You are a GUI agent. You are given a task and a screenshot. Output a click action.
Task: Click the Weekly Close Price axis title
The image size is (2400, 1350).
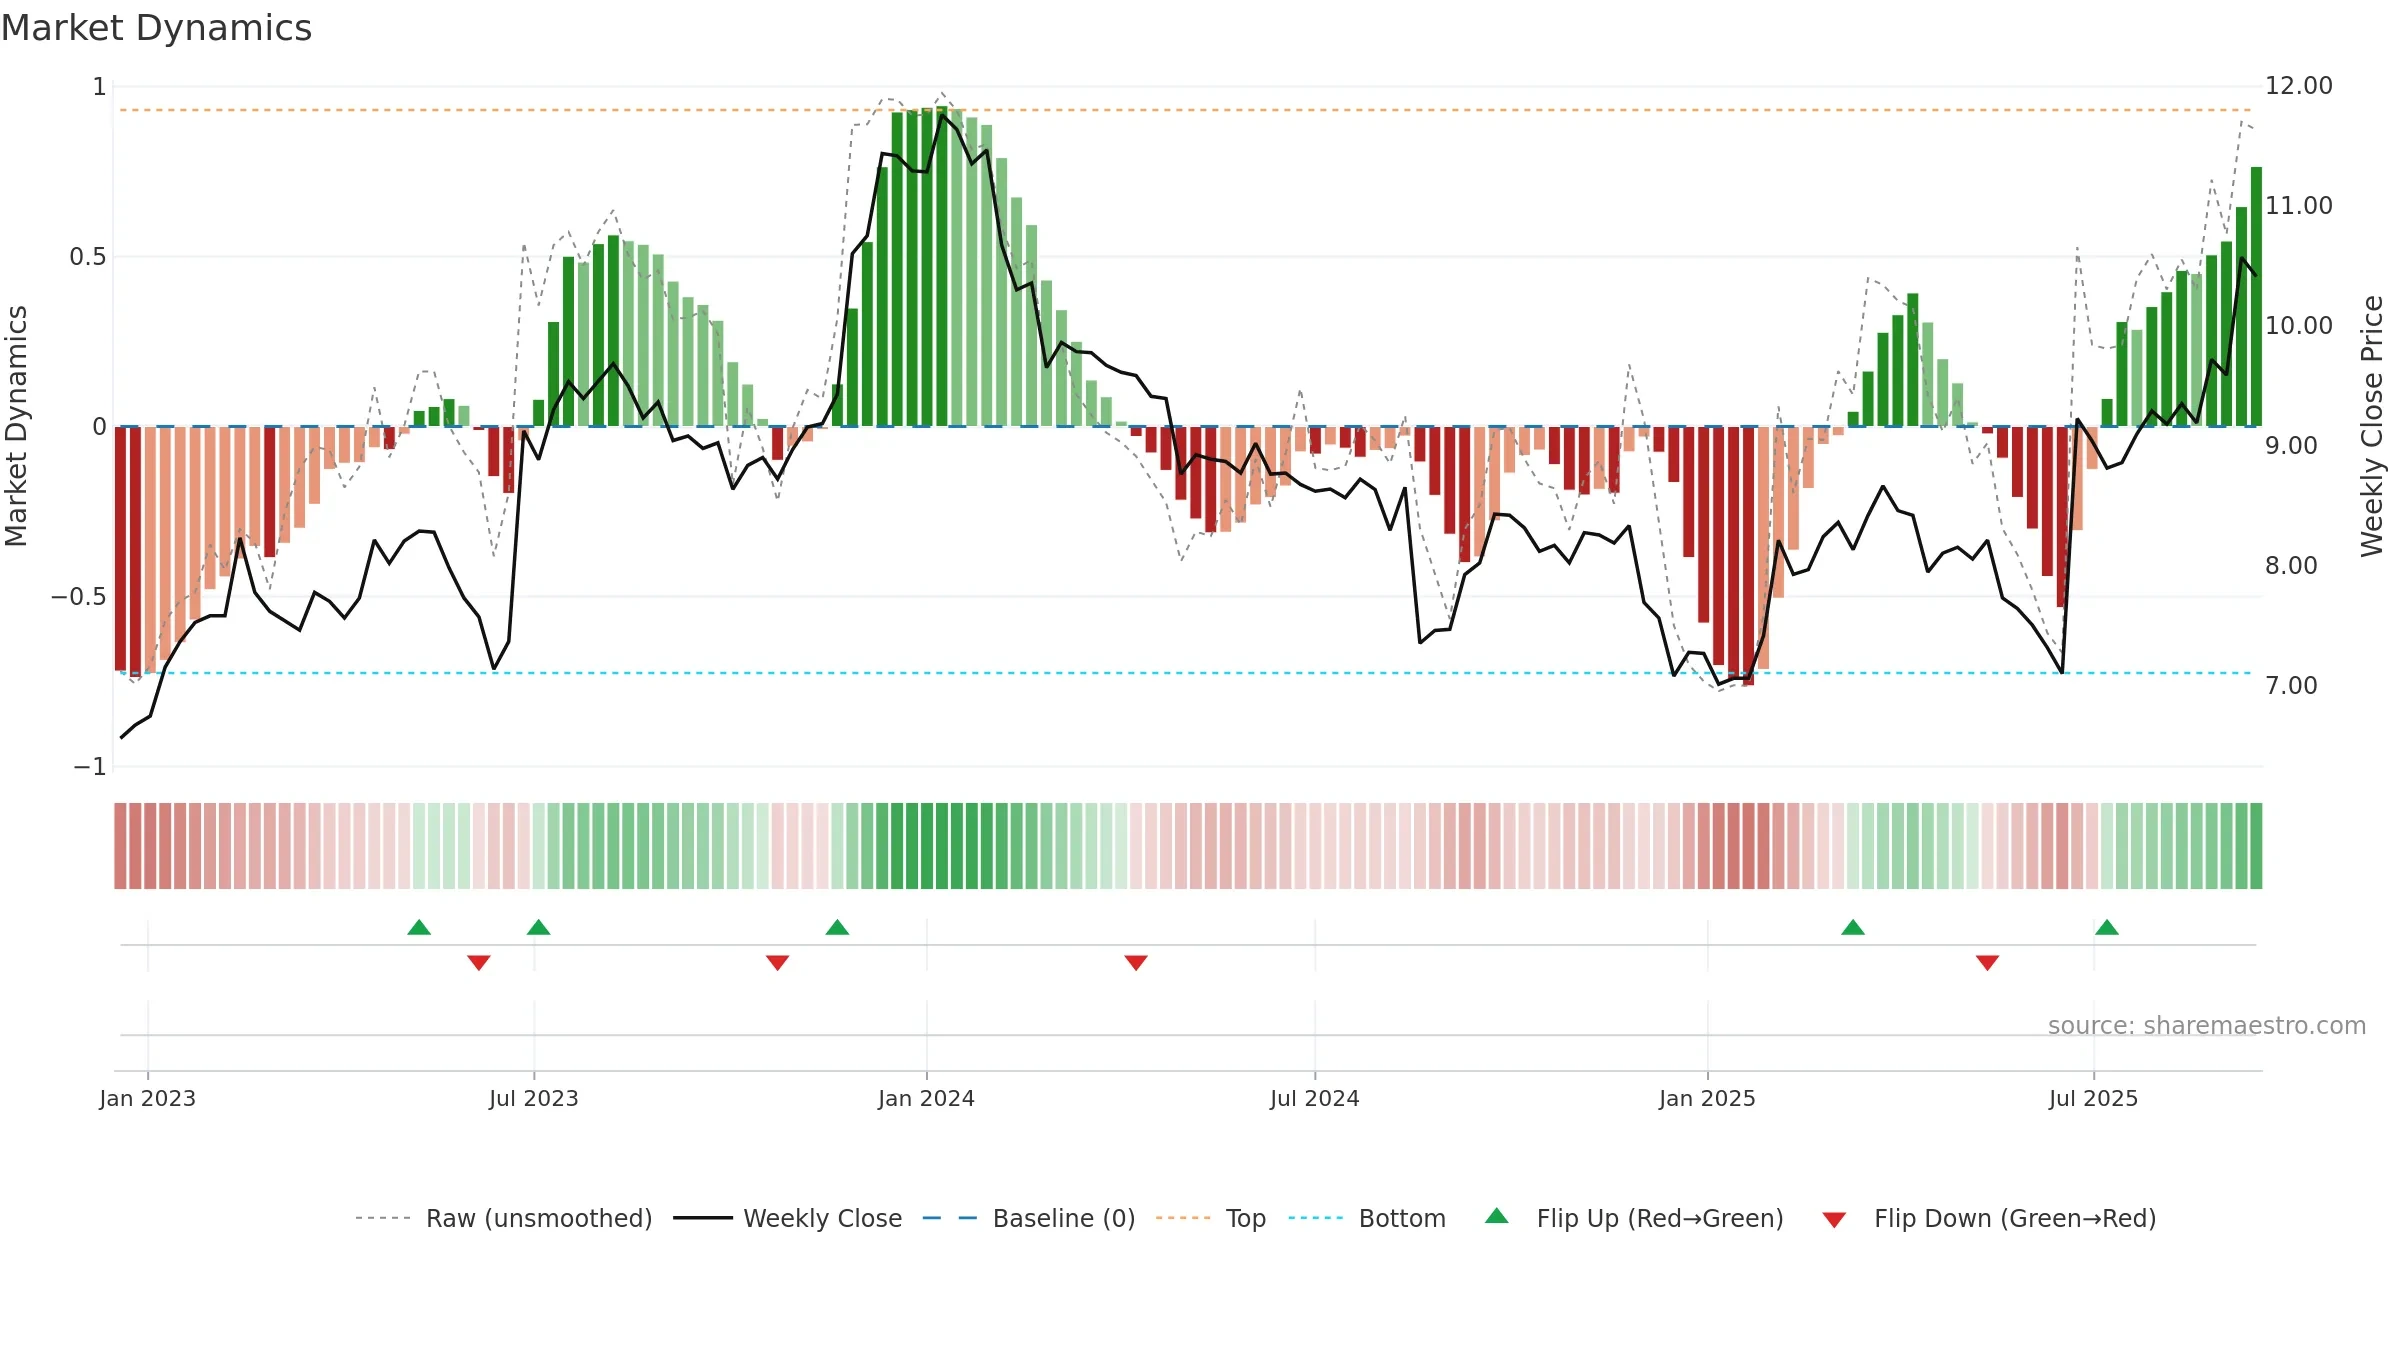tap(2373, 426)
